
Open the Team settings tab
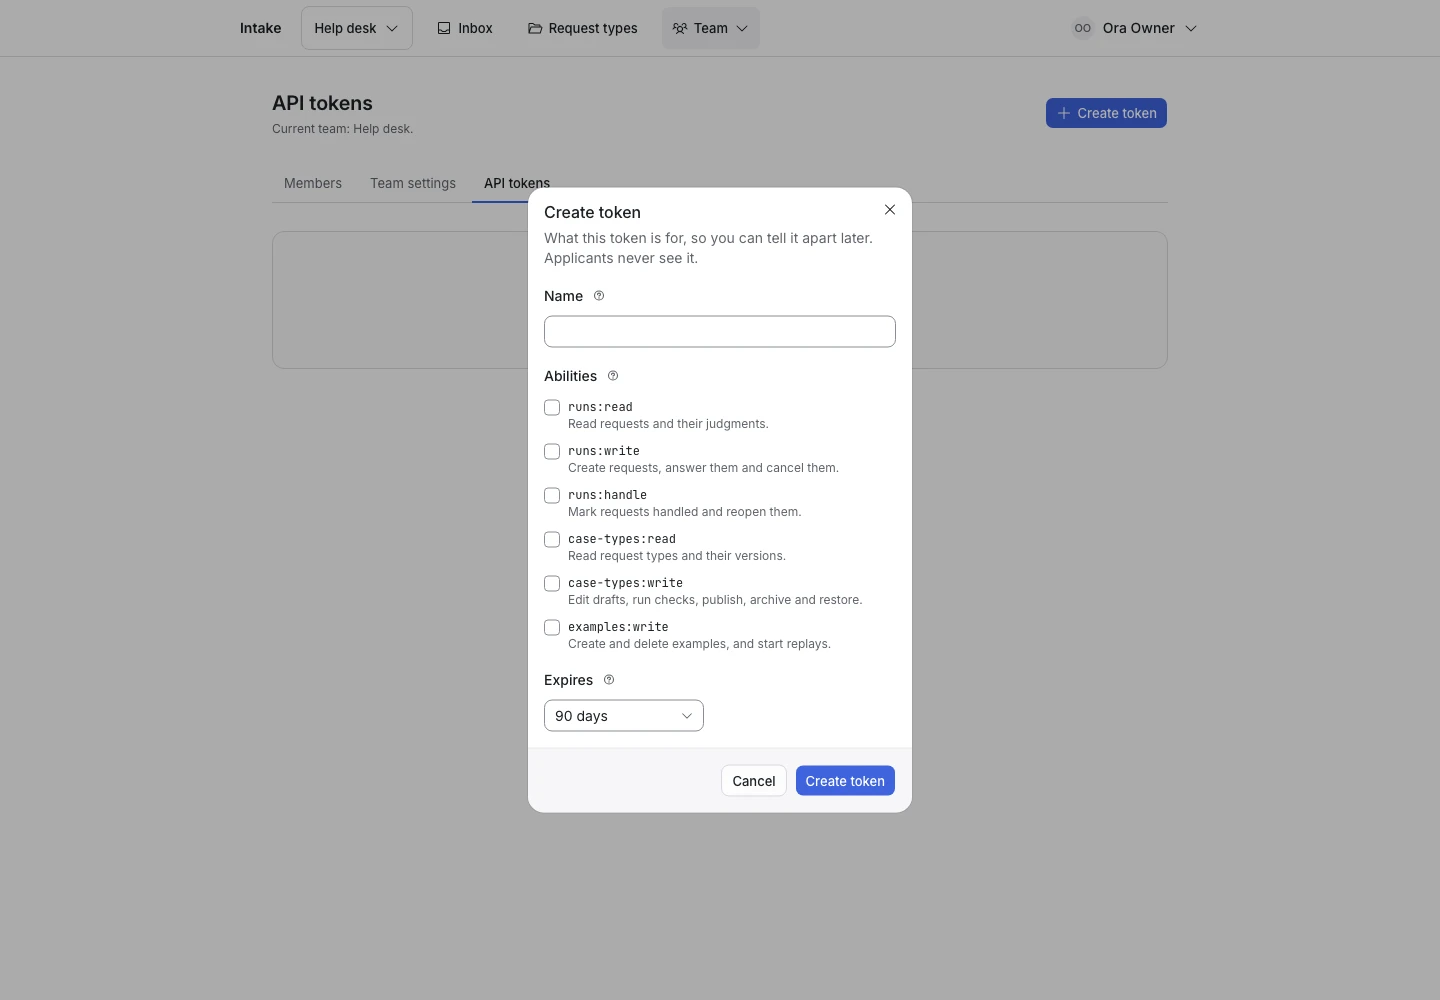coord(413,183)
